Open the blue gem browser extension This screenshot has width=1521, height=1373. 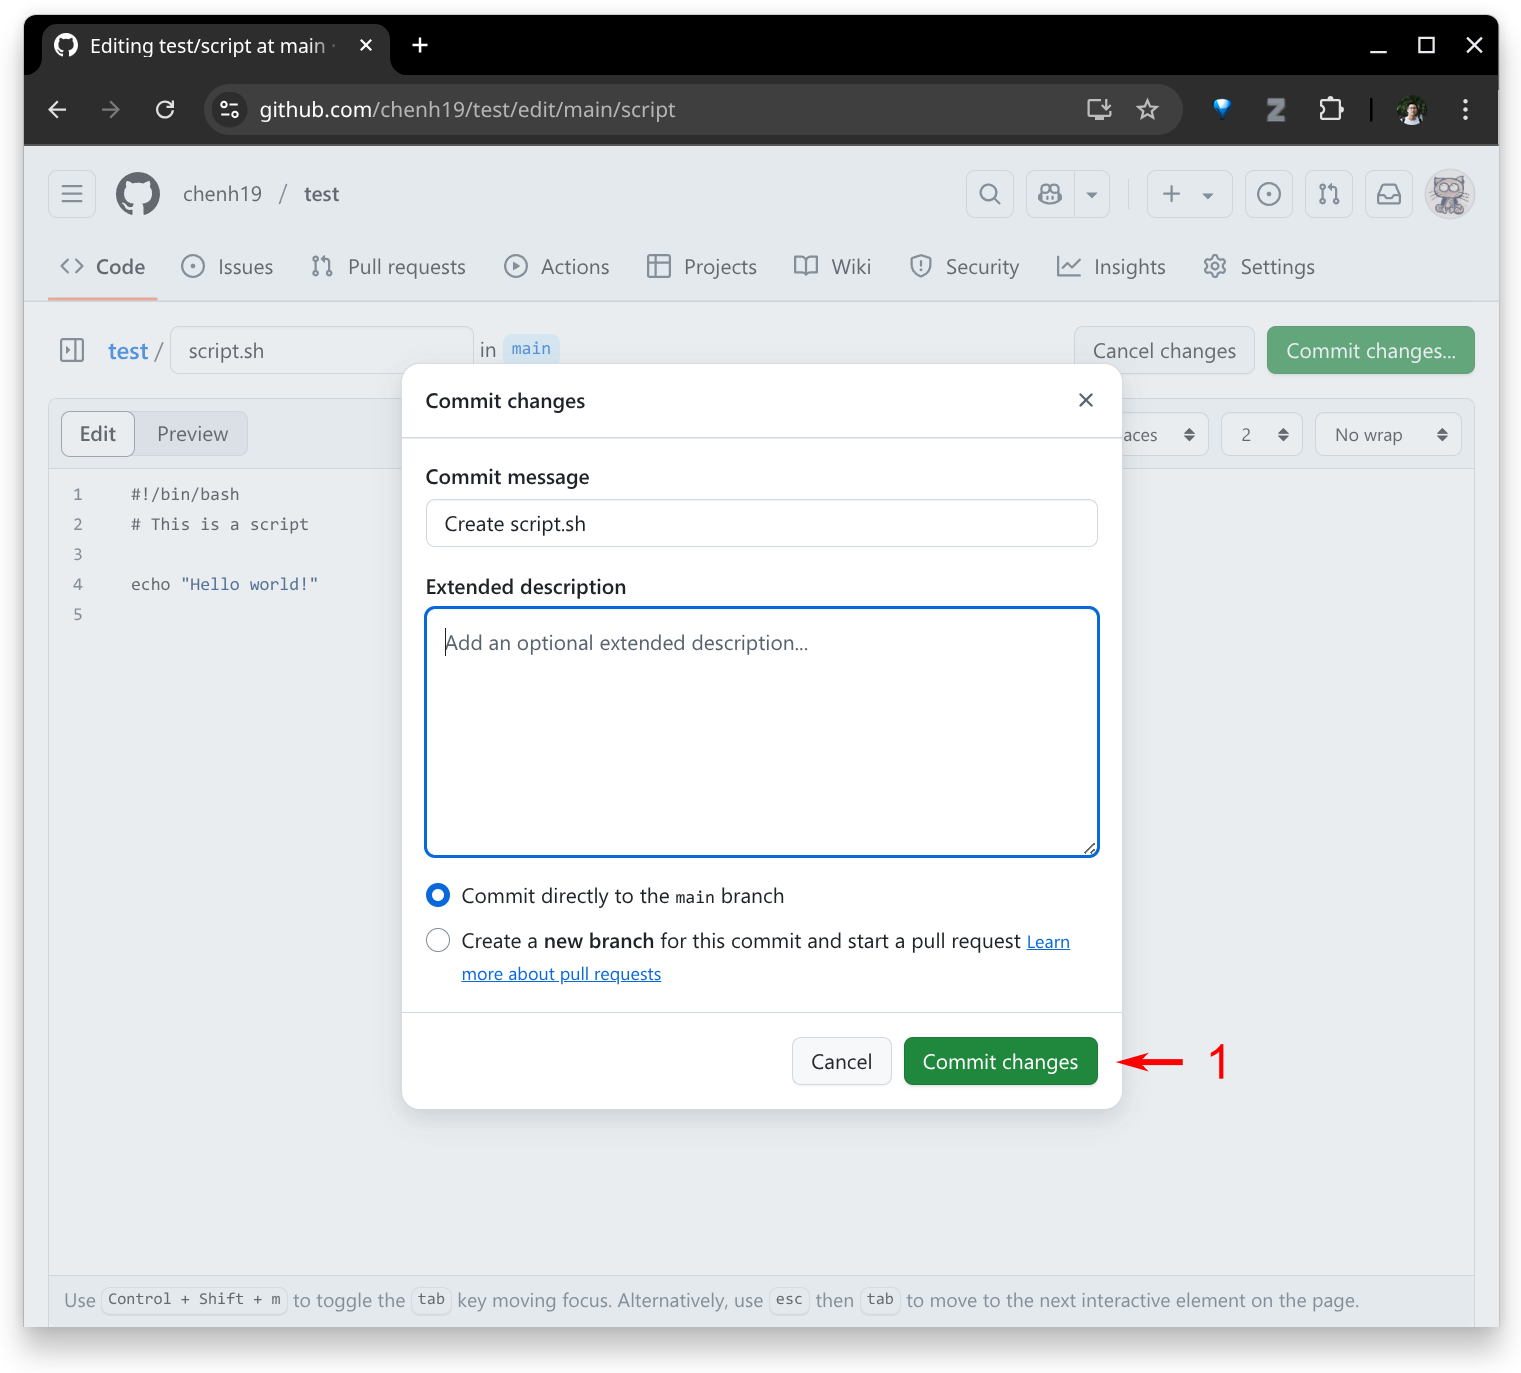click(1222, 109)
